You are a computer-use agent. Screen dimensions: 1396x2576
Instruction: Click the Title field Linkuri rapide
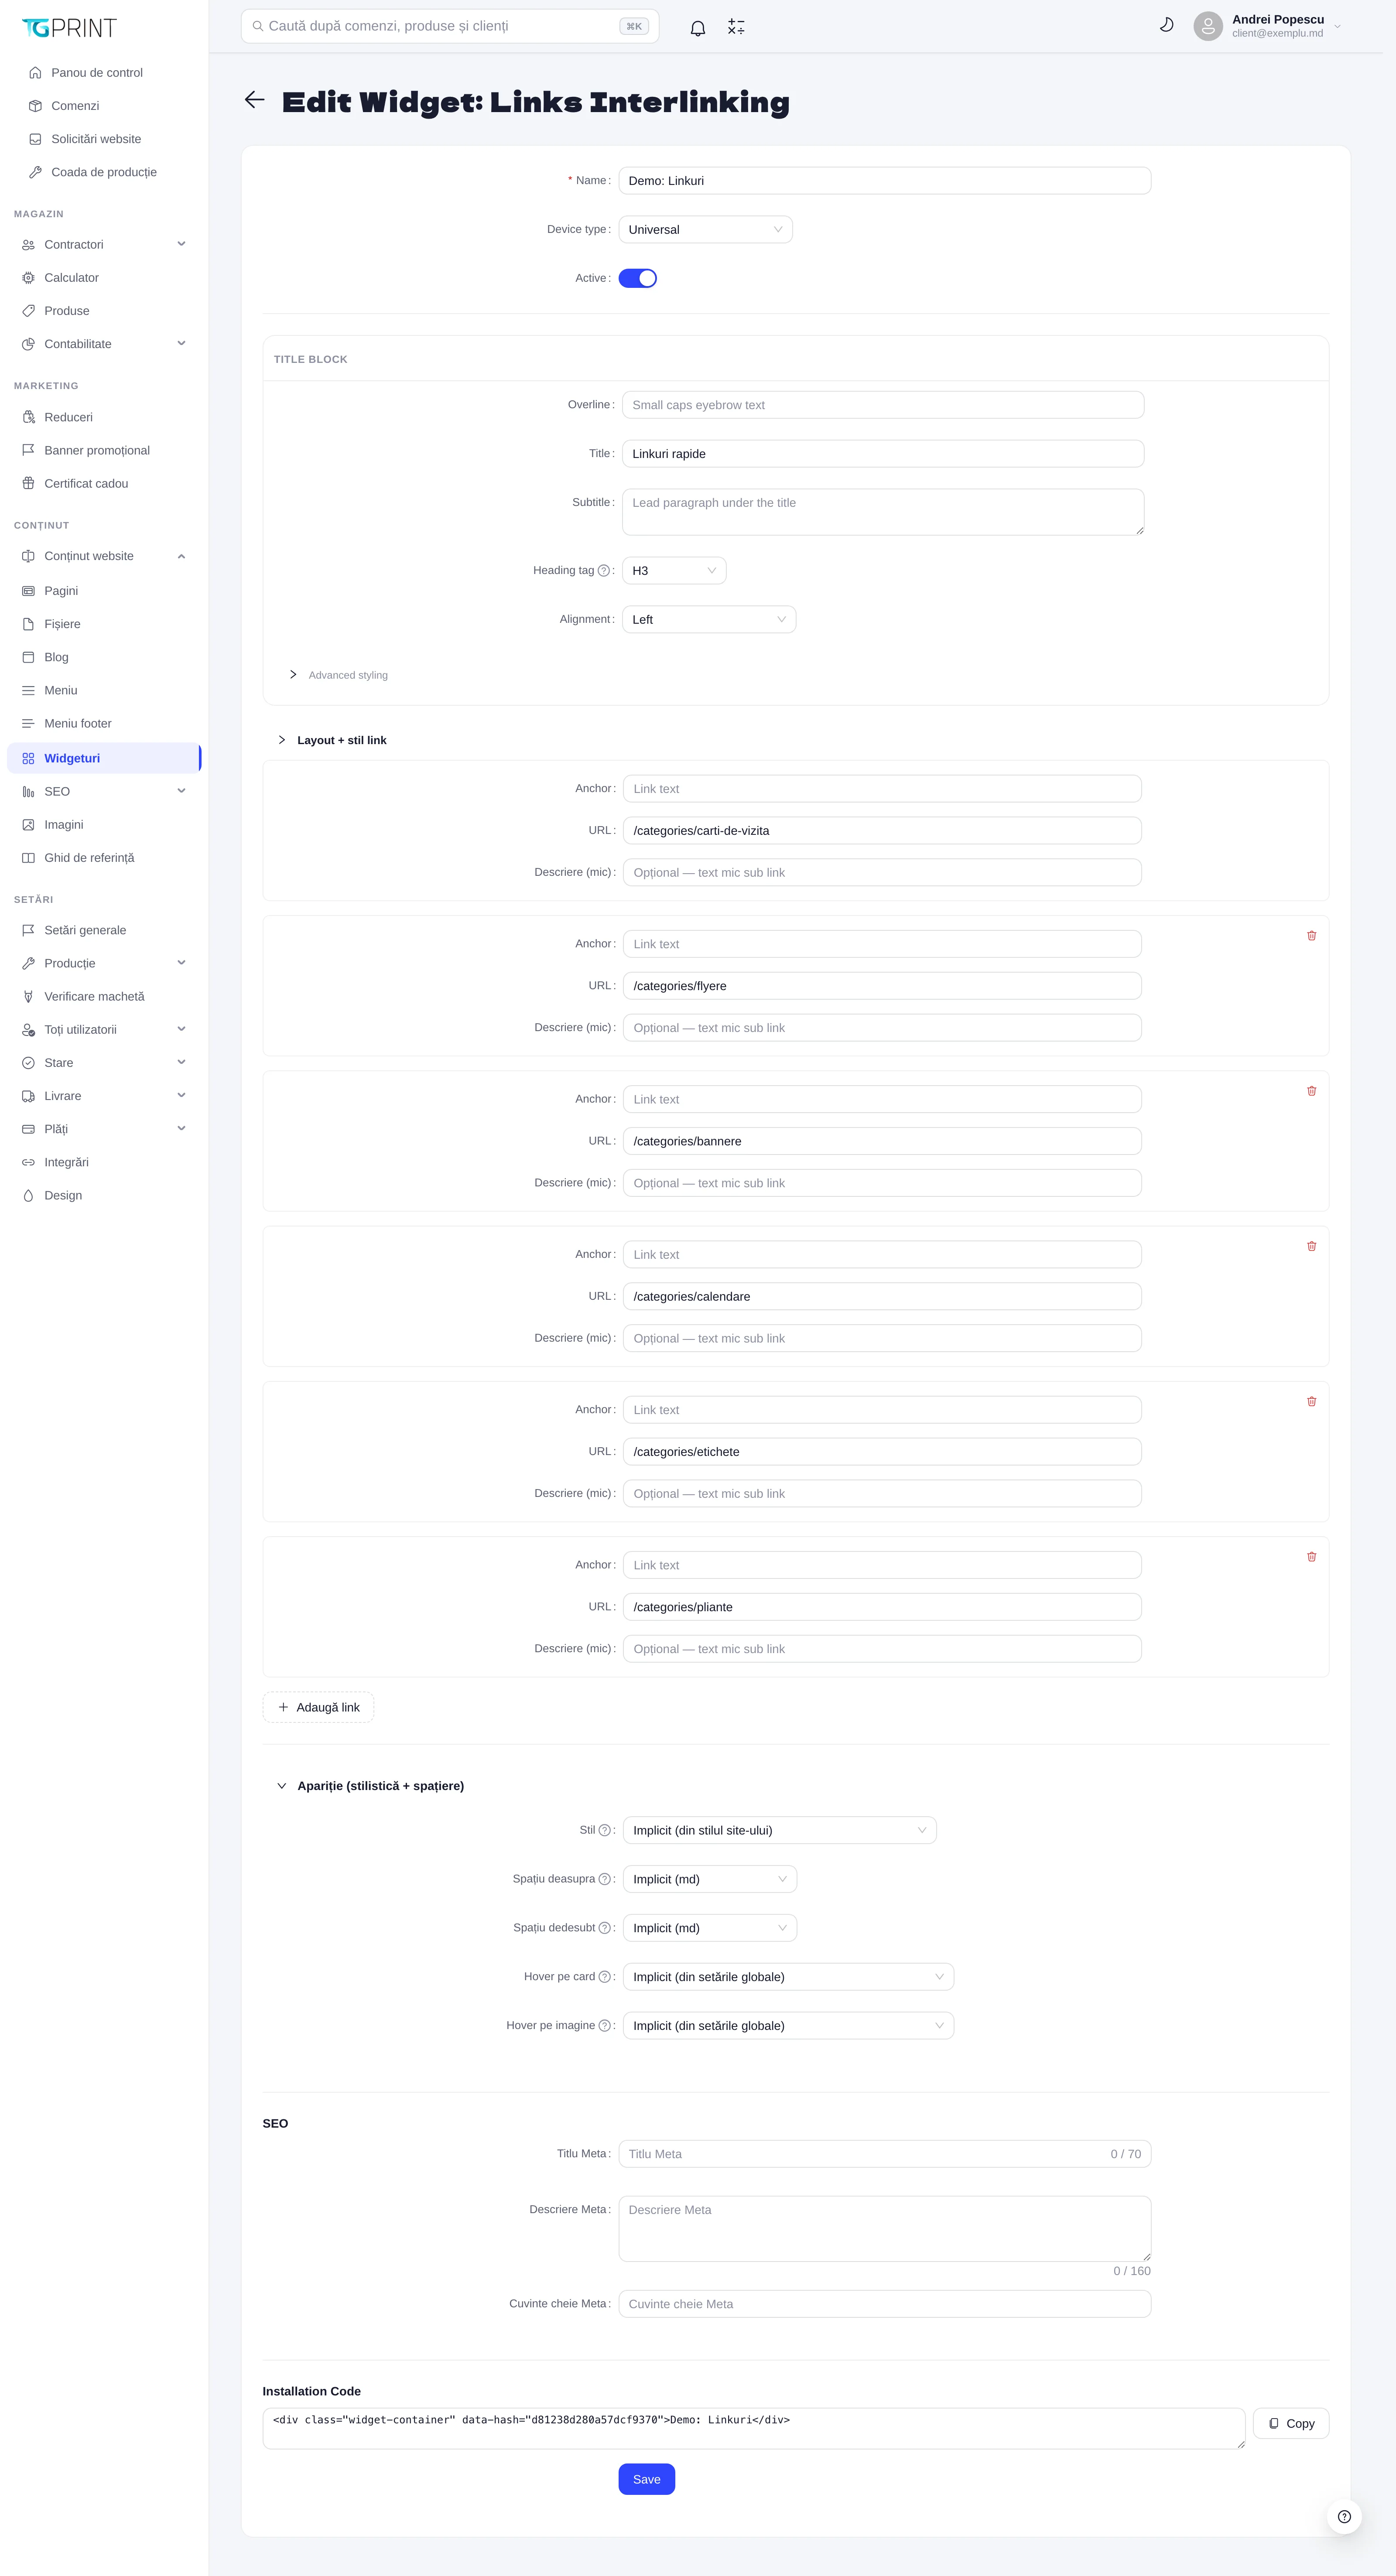tap(883, 454)
